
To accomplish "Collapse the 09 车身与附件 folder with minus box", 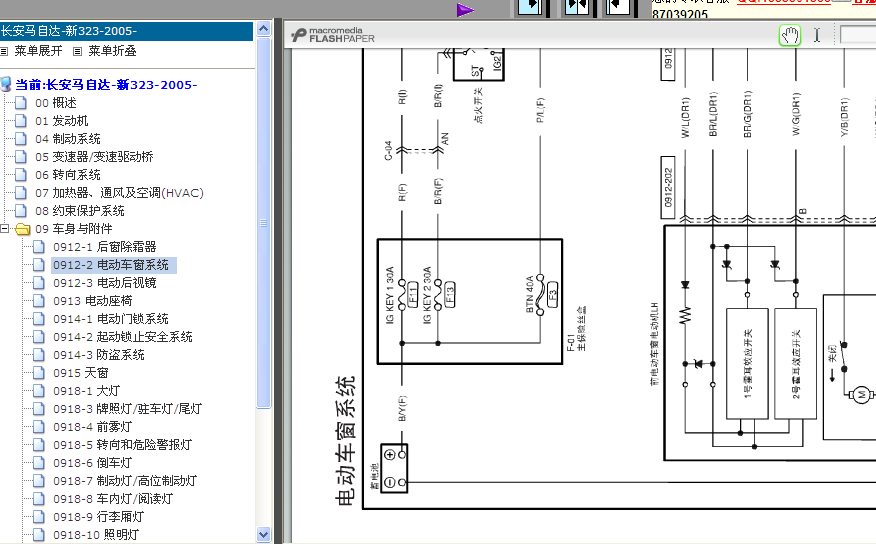I will coord(5,228).
